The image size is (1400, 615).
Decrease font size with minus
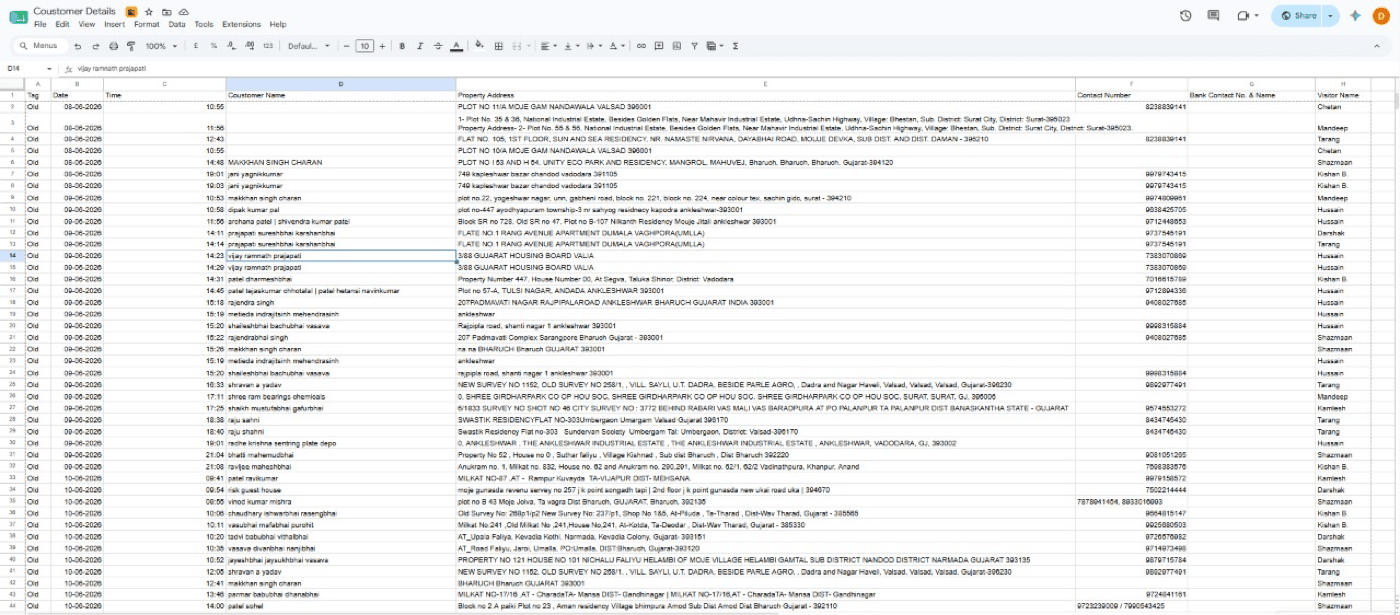pos(347,46)
